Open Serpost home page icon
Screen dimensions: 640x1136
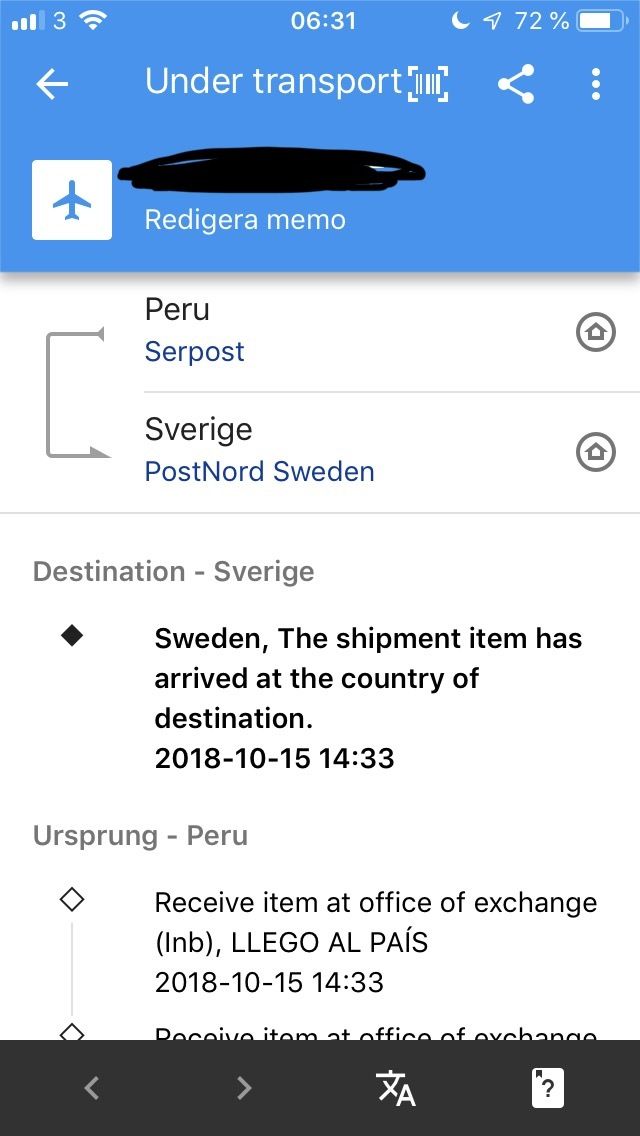click(x=595, y=332)
